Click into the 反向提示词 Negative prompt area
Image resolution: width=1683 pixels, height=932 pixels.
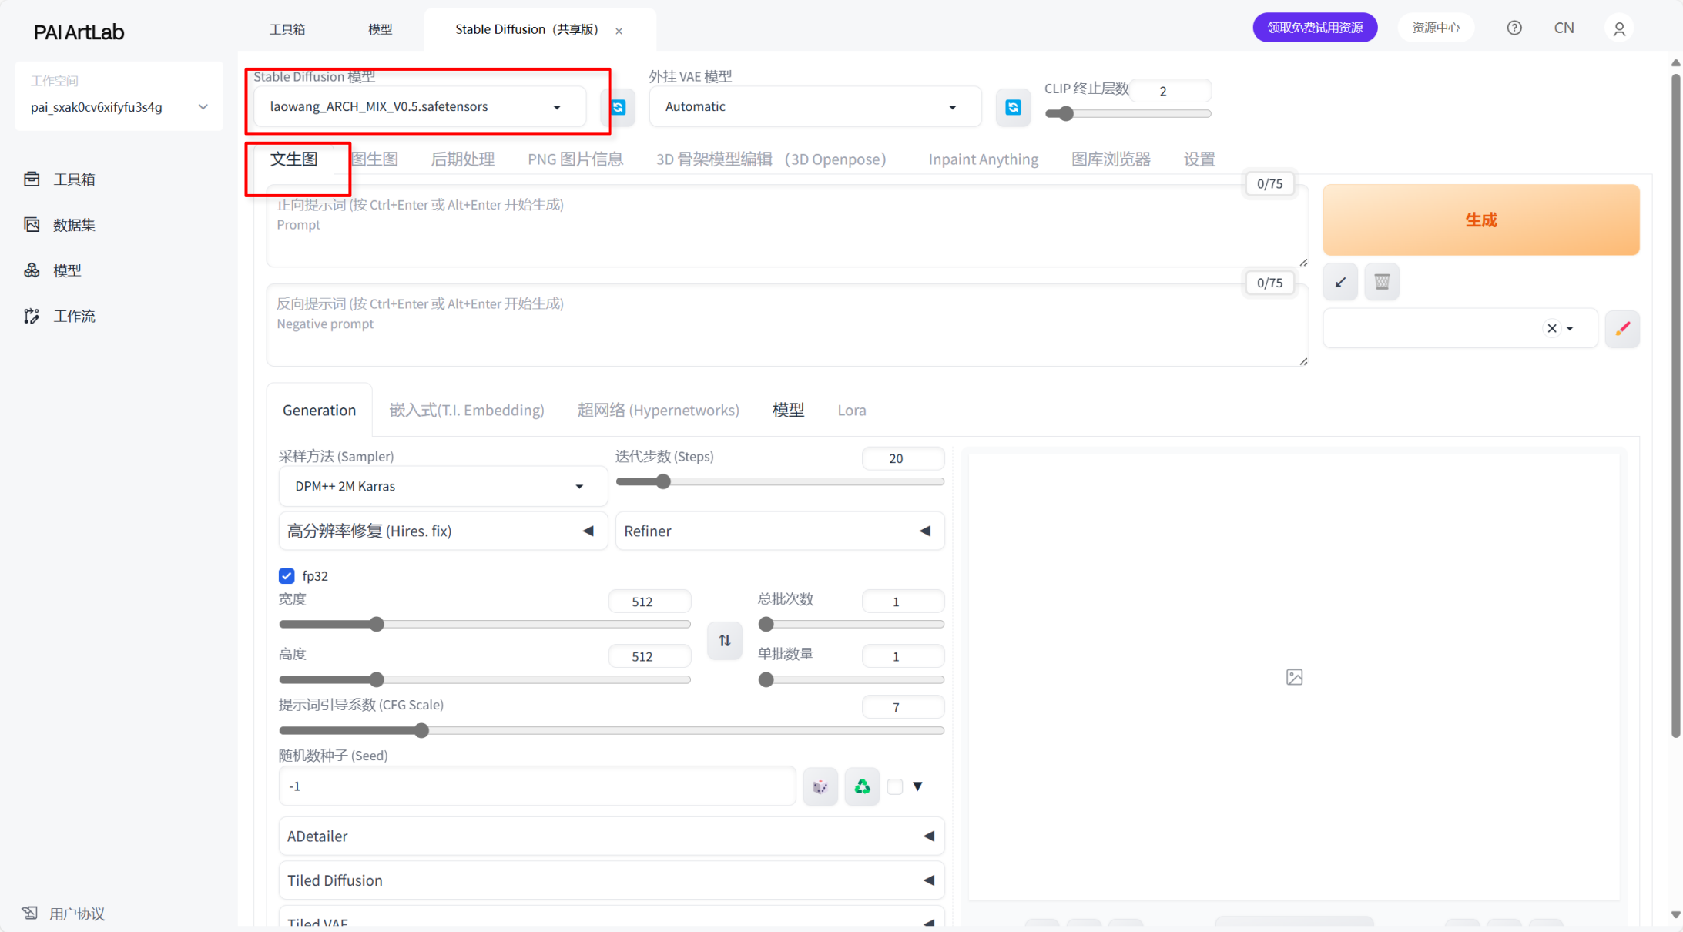tap(787, 326)
